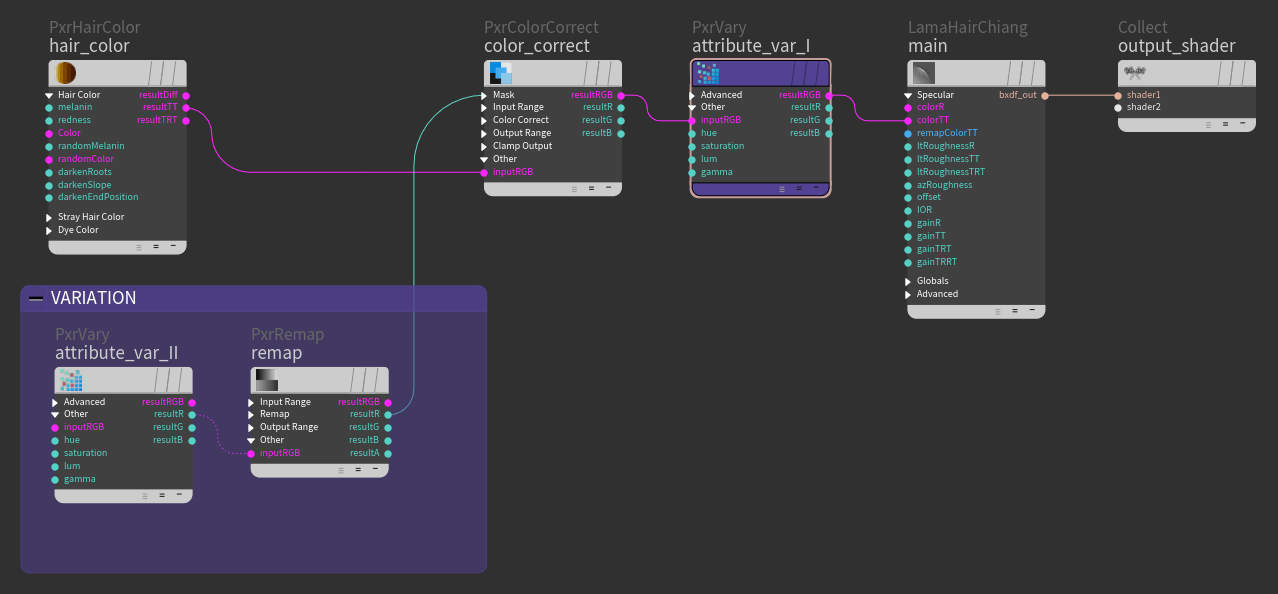Collapse the Other group on attribute_var_II
Image resolution: width=1278 pixels, height=594 pixels.
55,414
